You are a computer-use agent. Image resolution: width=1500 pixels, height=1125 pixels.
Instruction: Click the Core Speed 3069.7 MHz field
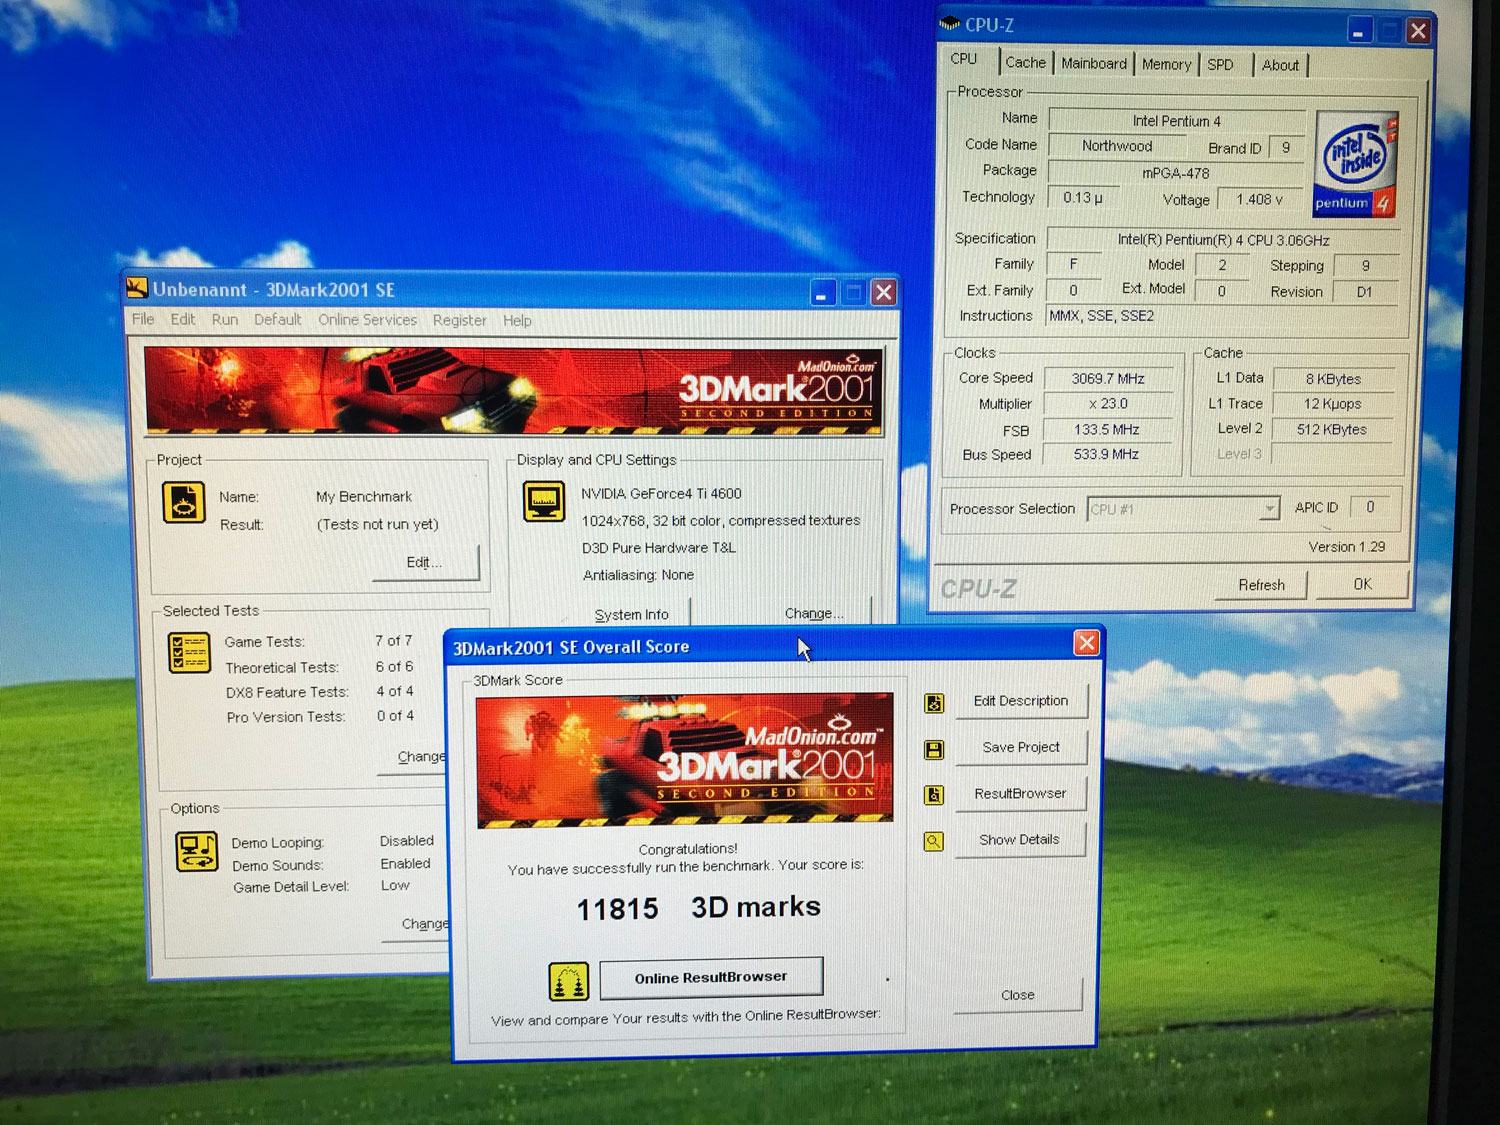1108,378
